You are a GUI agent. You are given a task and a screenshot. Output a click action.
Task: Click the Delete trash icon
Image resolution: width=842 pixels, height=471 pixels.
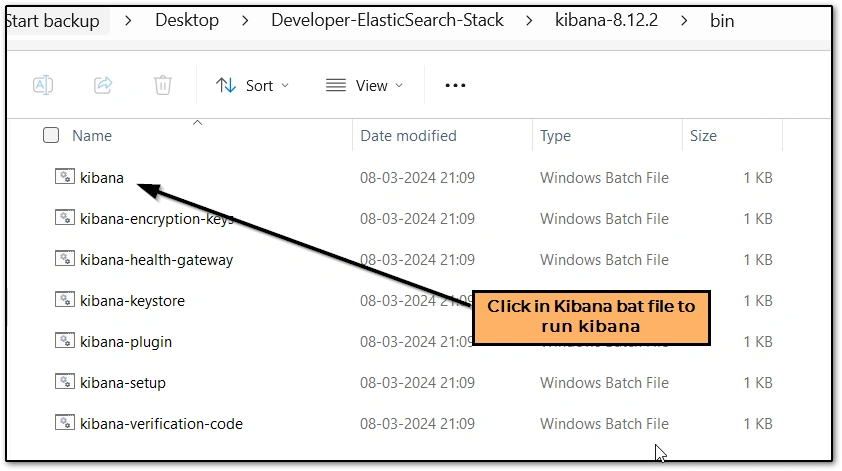(163, 85)
